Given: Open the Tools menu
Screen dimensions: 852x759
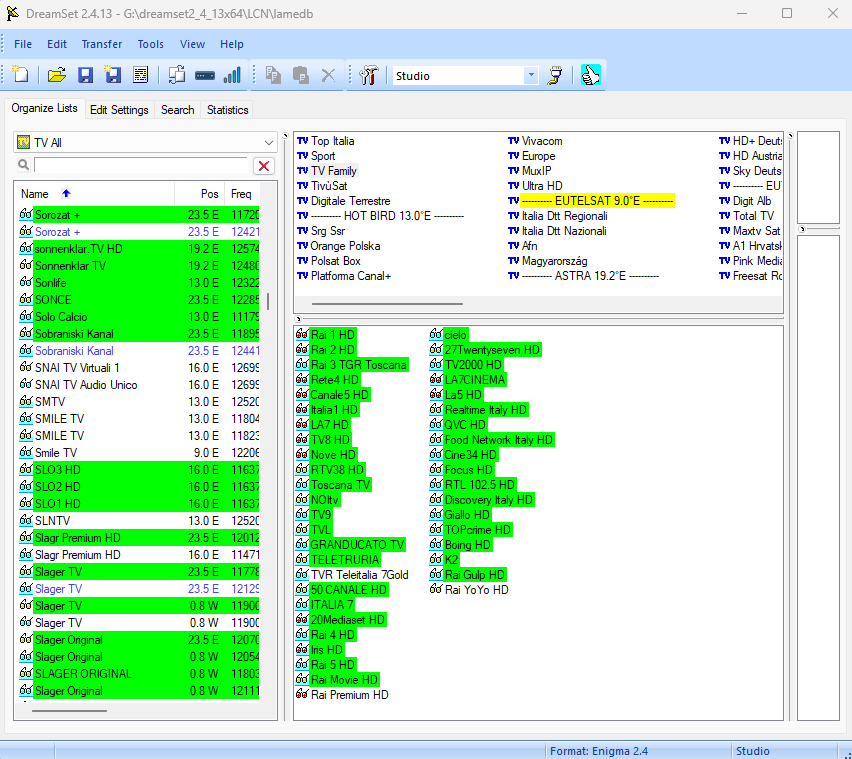Looking at the screenshot, I should point(150,44).
